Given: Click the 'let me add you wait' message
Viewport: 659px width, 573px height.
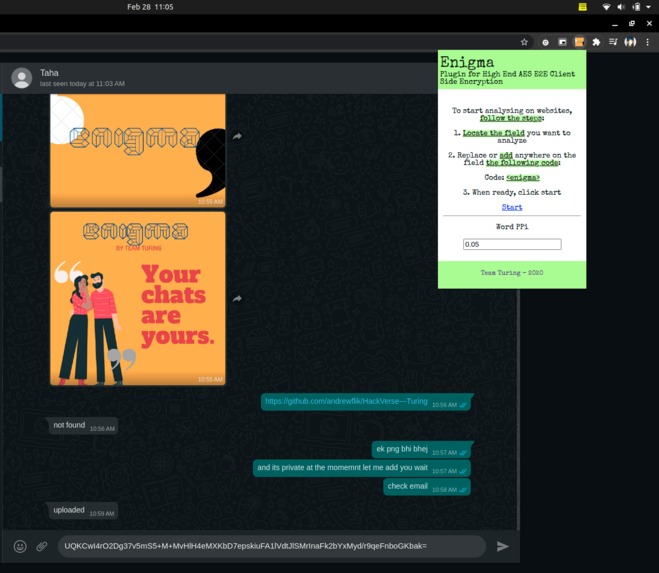Looking at the screenshot, I should (x=362, y=468).
